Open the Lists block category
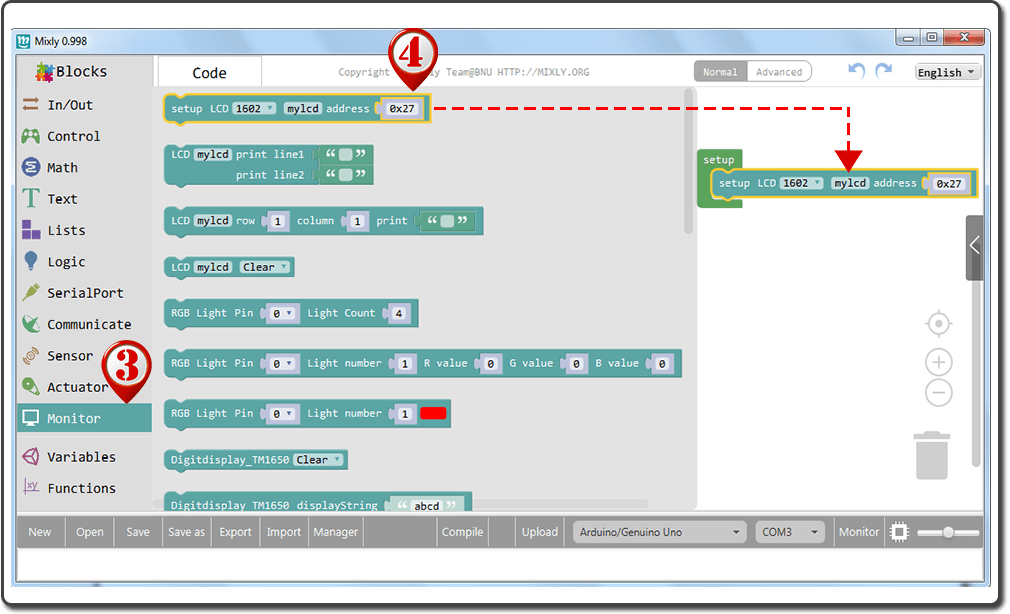Image resolution: width=1010 pixels, height=614 pixels. (66, 230)
